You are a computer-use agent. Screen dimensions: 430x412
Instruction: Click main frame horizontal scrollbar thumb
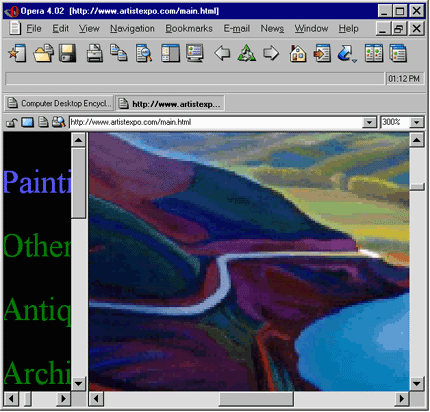tap(256, 399)
